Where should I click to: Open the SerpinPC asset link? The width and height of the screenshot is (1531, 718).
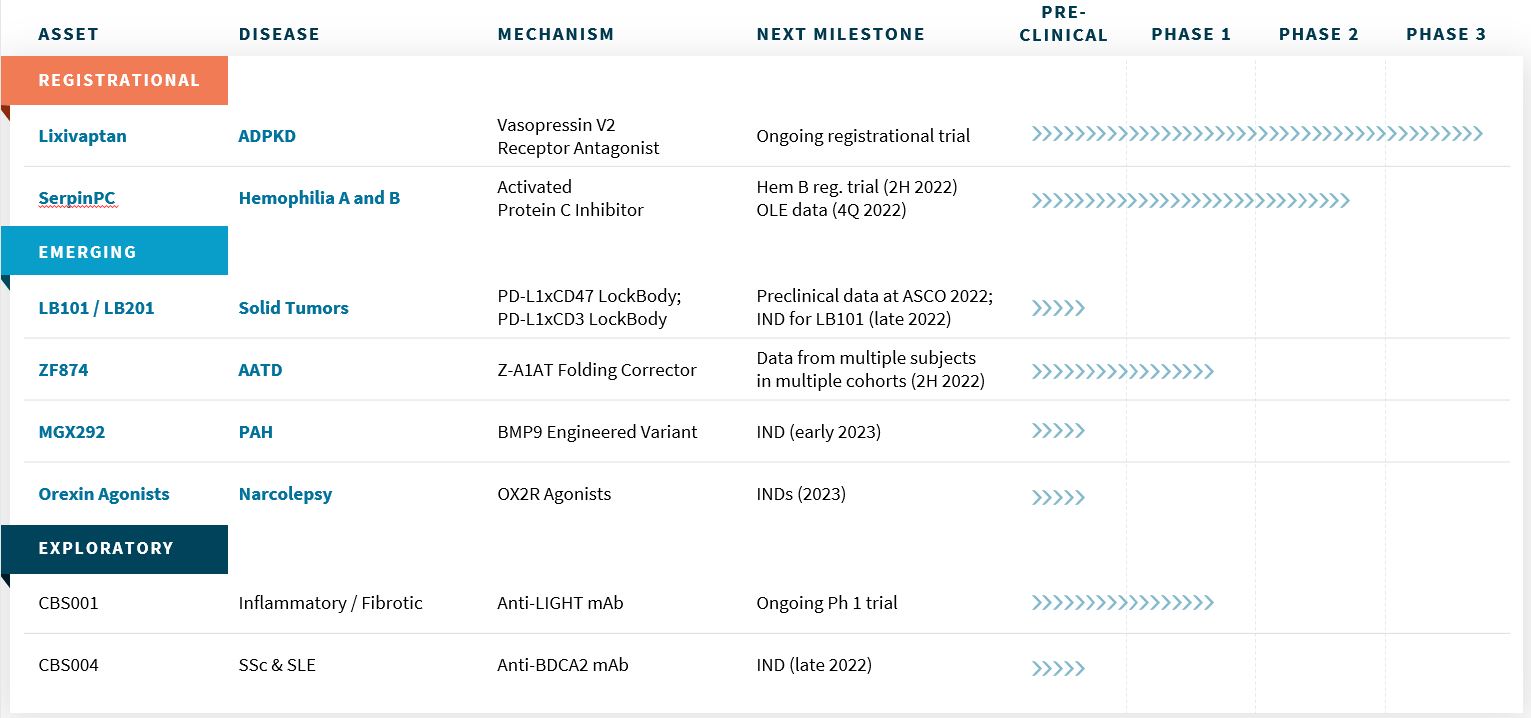point(77,198)
